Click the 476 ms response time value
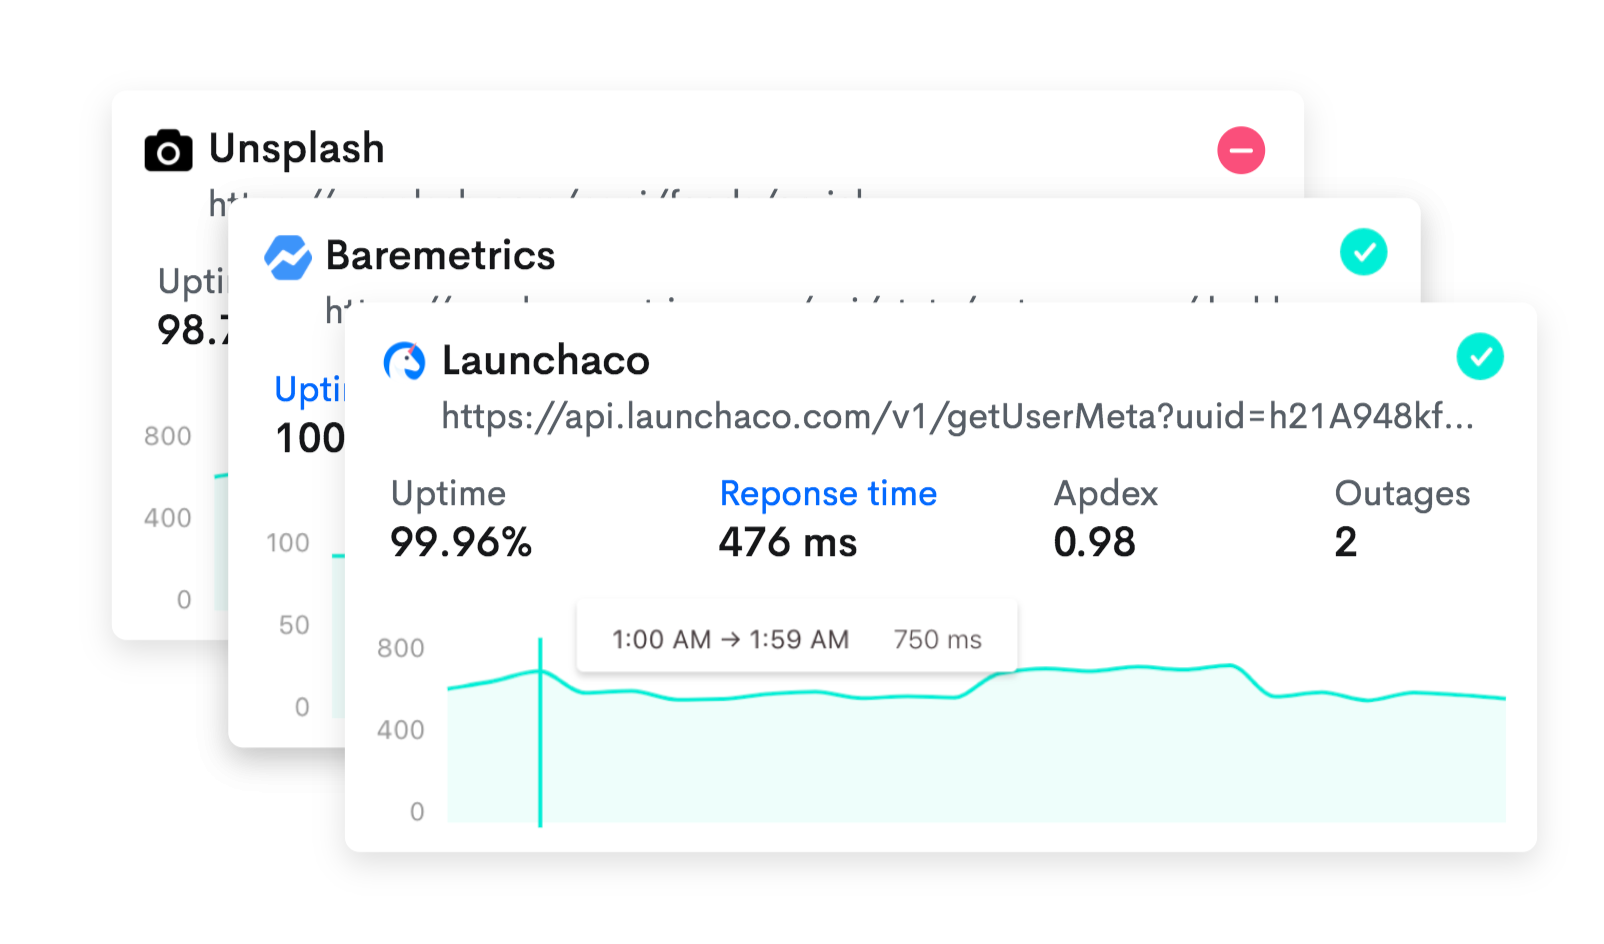 click(x=788, y=542)
